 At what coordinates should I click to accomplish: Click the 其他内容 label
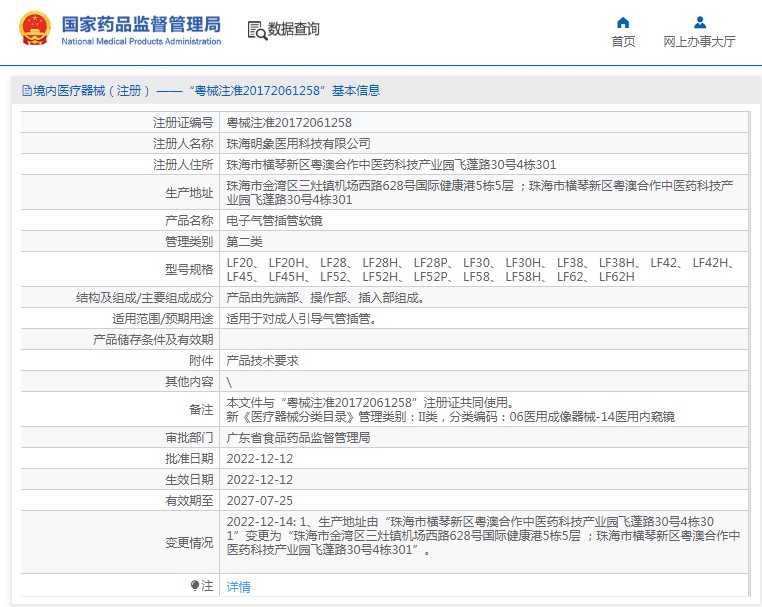[189, 382]
